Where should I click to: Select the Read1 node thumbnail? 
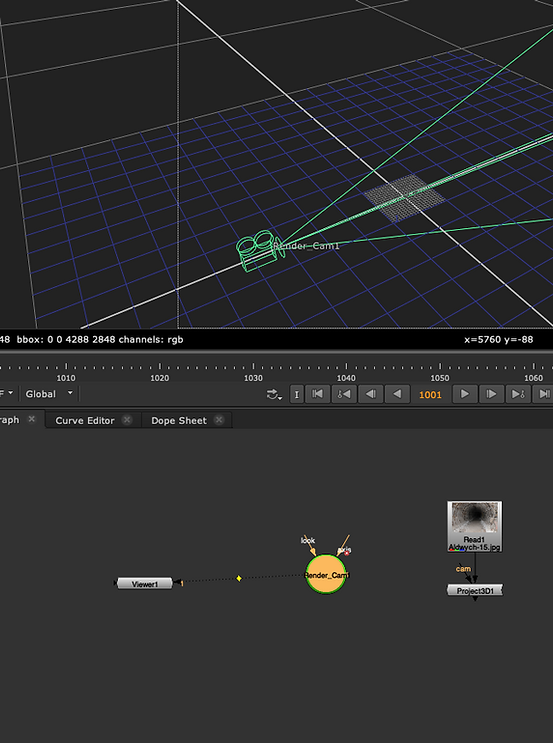475,519
